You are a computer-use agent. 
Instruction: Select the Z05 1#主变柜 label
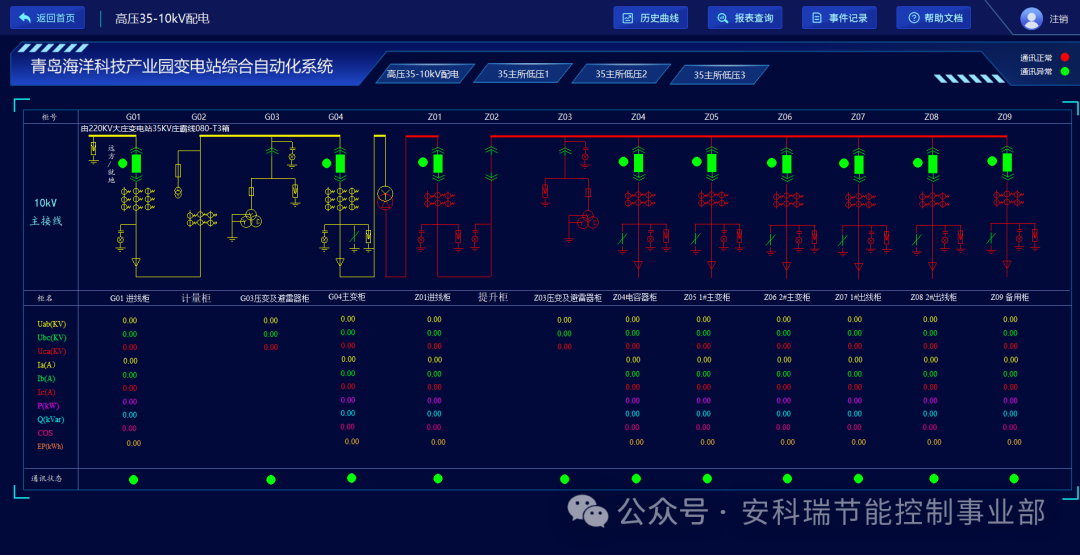[707, 297]
